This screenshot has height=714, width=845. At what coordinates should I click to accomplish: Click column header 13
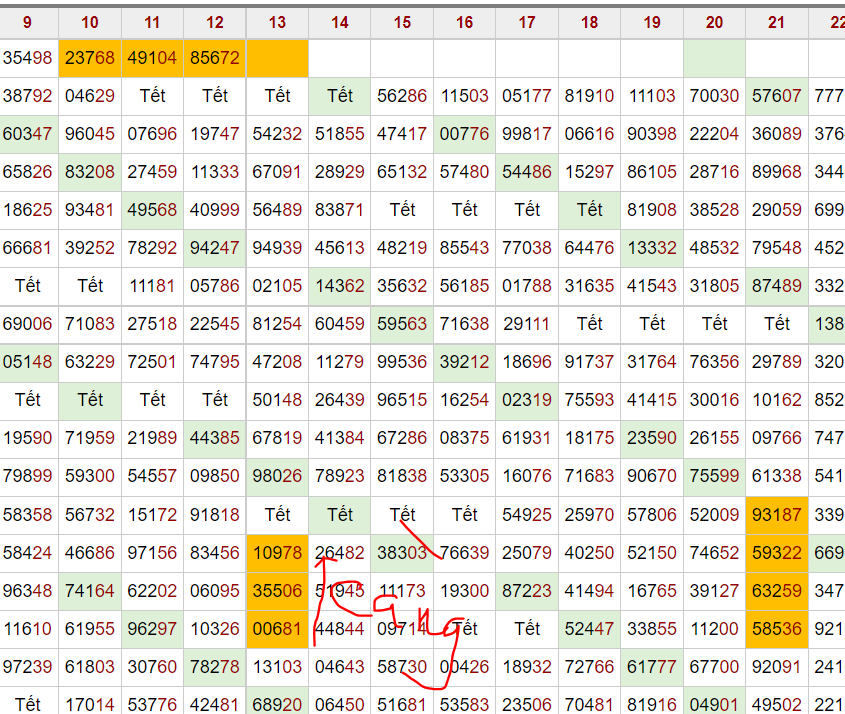tap(277, 22)
